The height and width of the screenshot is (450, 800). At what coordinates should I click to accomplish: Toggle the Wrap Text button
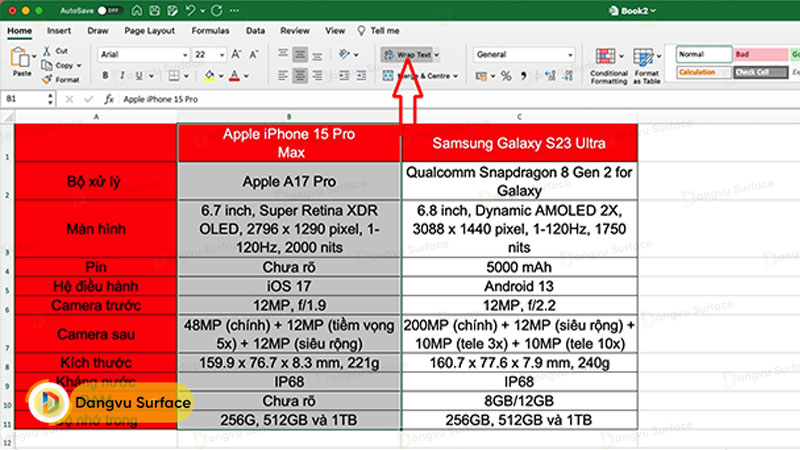(x=407, y=54)
